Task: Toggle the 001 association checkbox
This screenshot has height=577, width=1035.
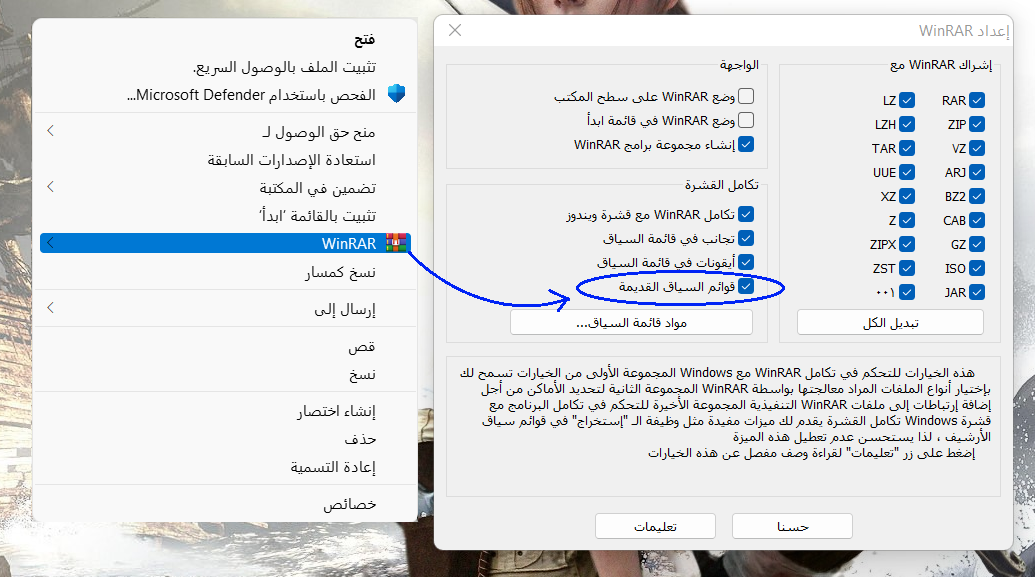Action: point(907,292)
